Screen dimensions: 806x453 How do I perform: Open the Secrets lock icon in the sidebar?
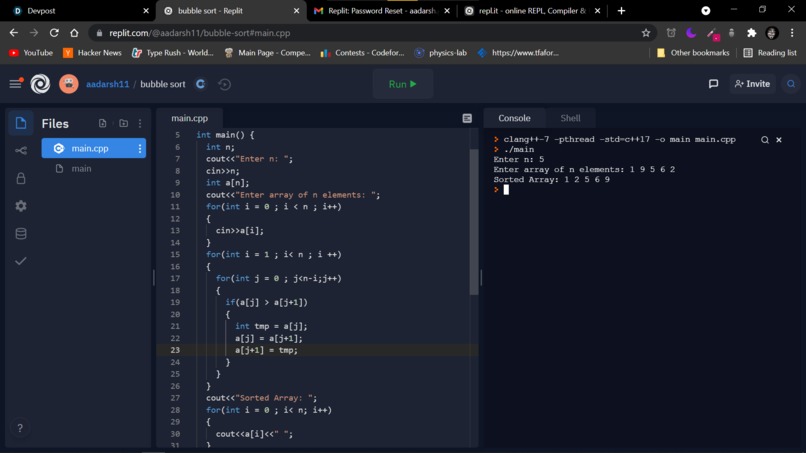[21, 178]
